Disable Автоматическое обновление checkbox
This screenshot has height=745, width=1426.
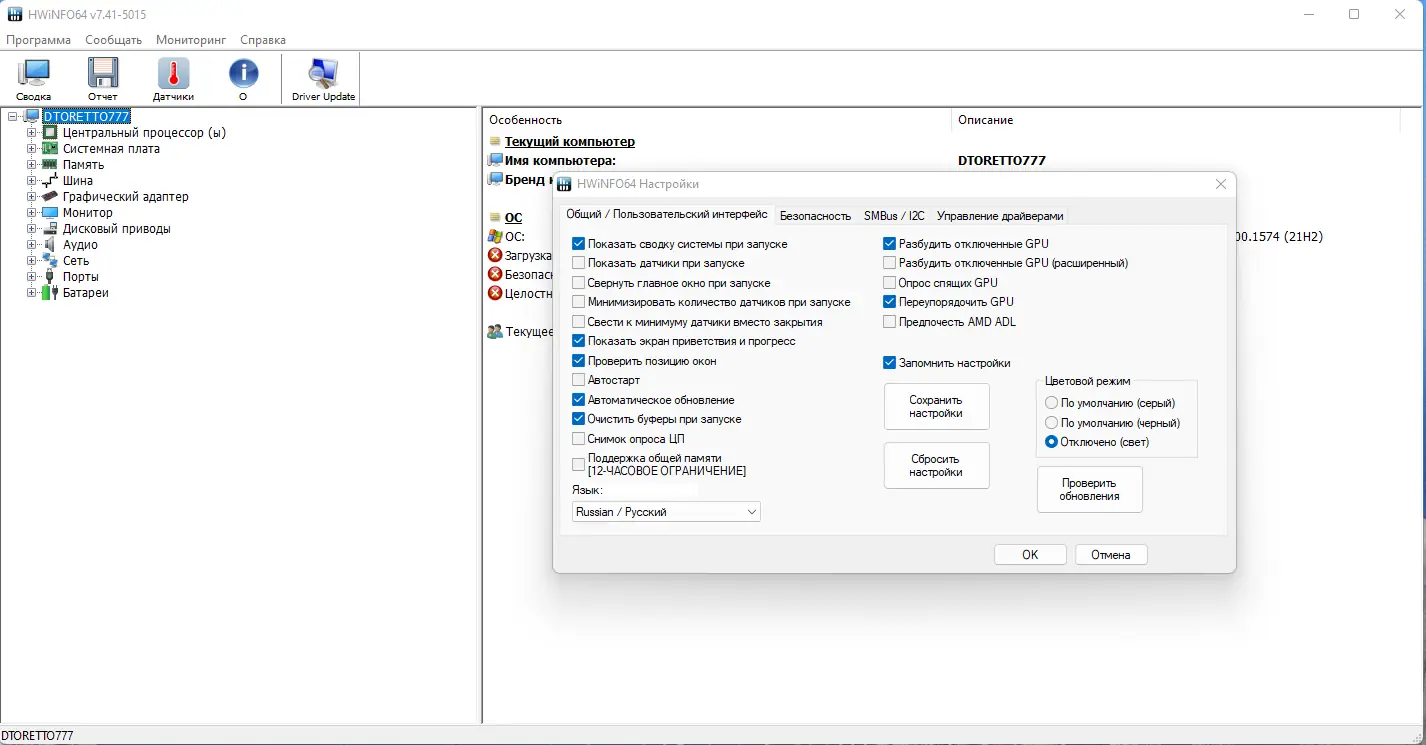579,400
